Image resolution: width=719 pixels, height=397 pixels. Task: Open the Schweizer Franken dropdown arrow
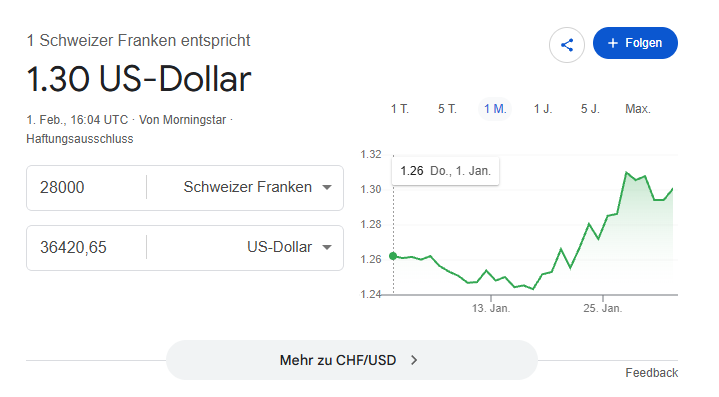[327, 187]
